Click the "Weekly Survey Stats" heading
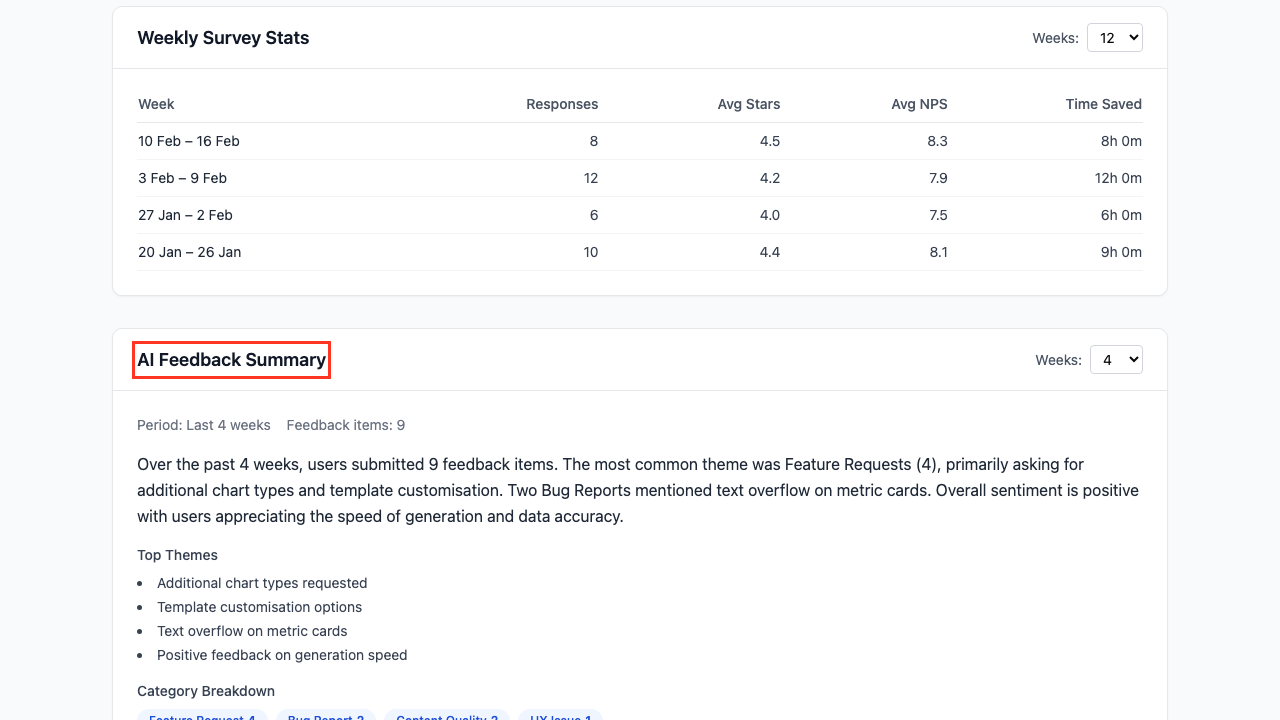Image resolution: width=1280 pixels, height=720 pixels. 223,37
